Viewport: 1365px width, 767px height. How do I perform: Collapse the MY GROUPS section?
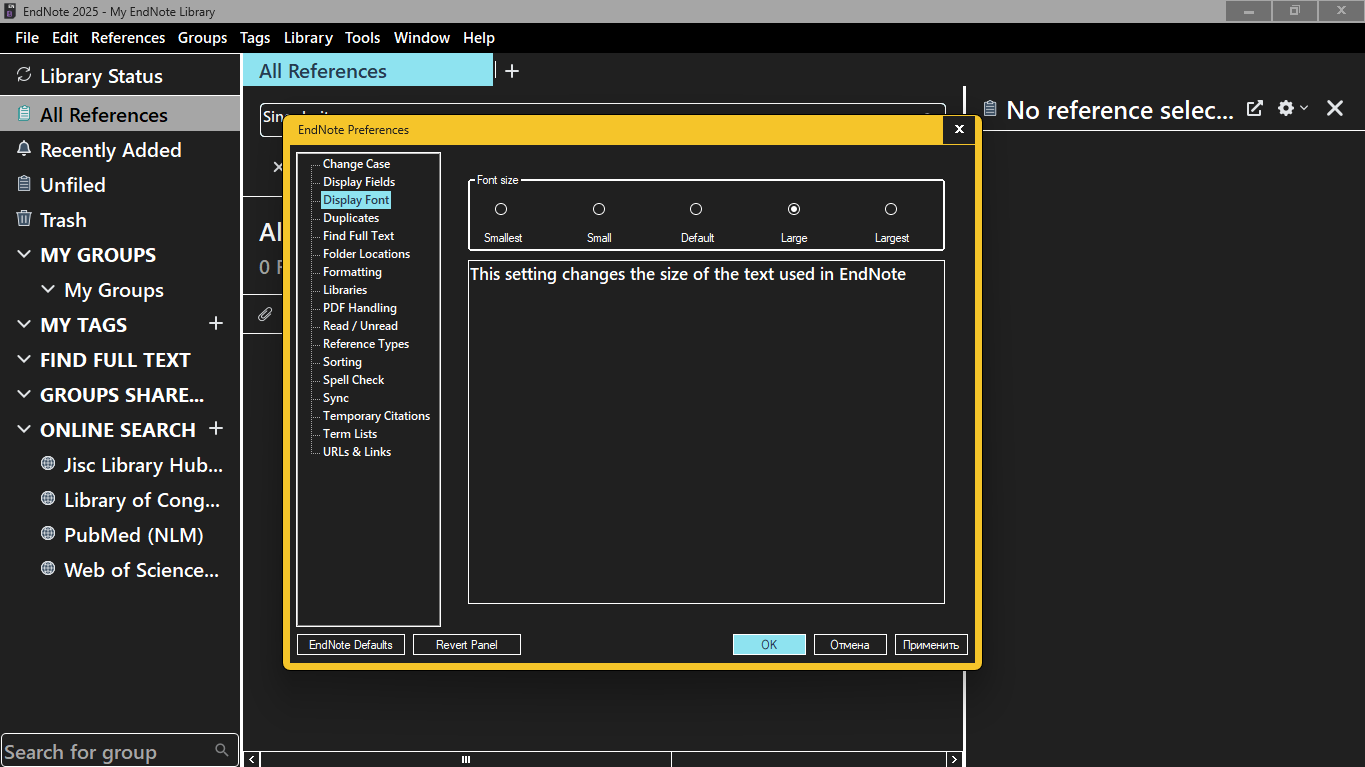(x=24, y=255)
